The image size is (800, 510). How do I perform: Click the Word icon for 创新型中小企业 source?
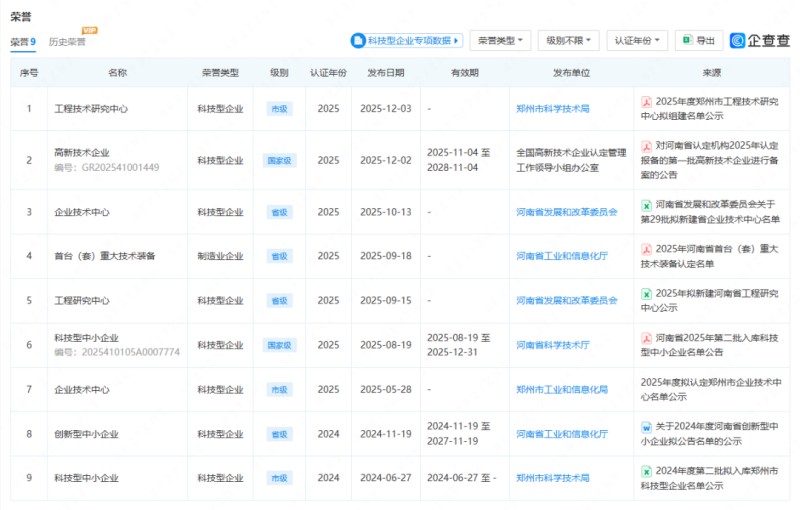tap(647, 427)
